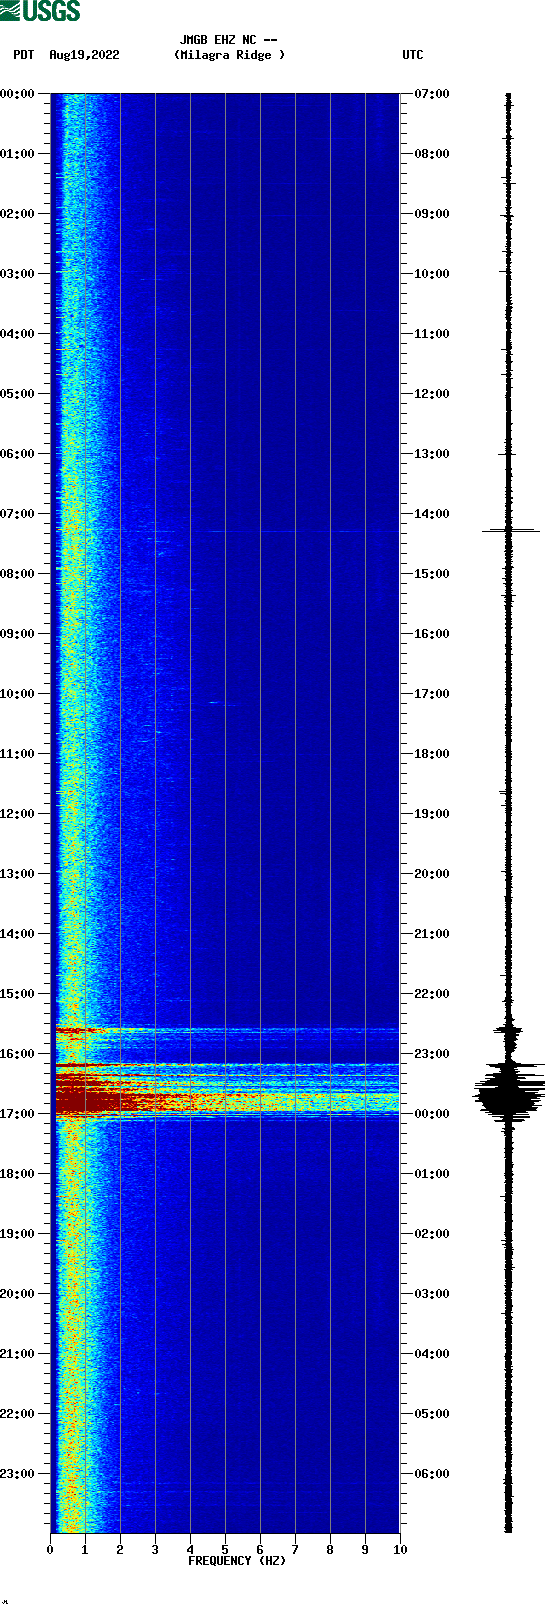Click the 01:00 PDT time label
The width and height of the screenshot is (552, 1613).
(x=17, y=154)
